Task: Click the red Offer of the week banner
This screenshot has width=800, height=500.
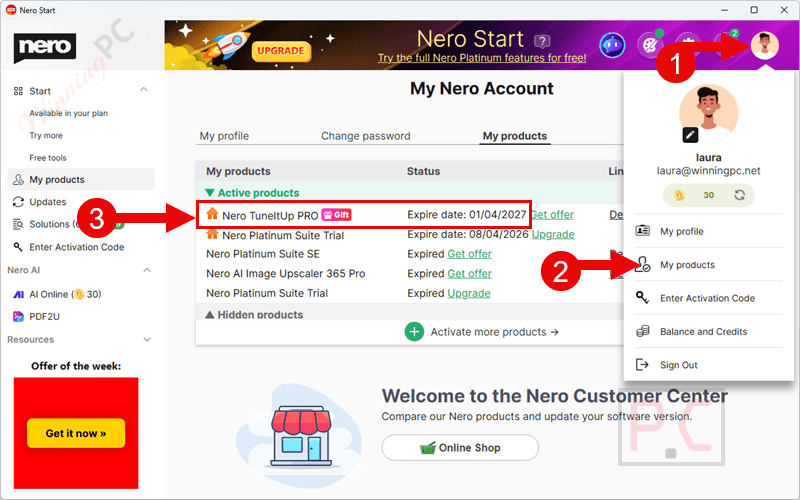Action: [76, 433]
